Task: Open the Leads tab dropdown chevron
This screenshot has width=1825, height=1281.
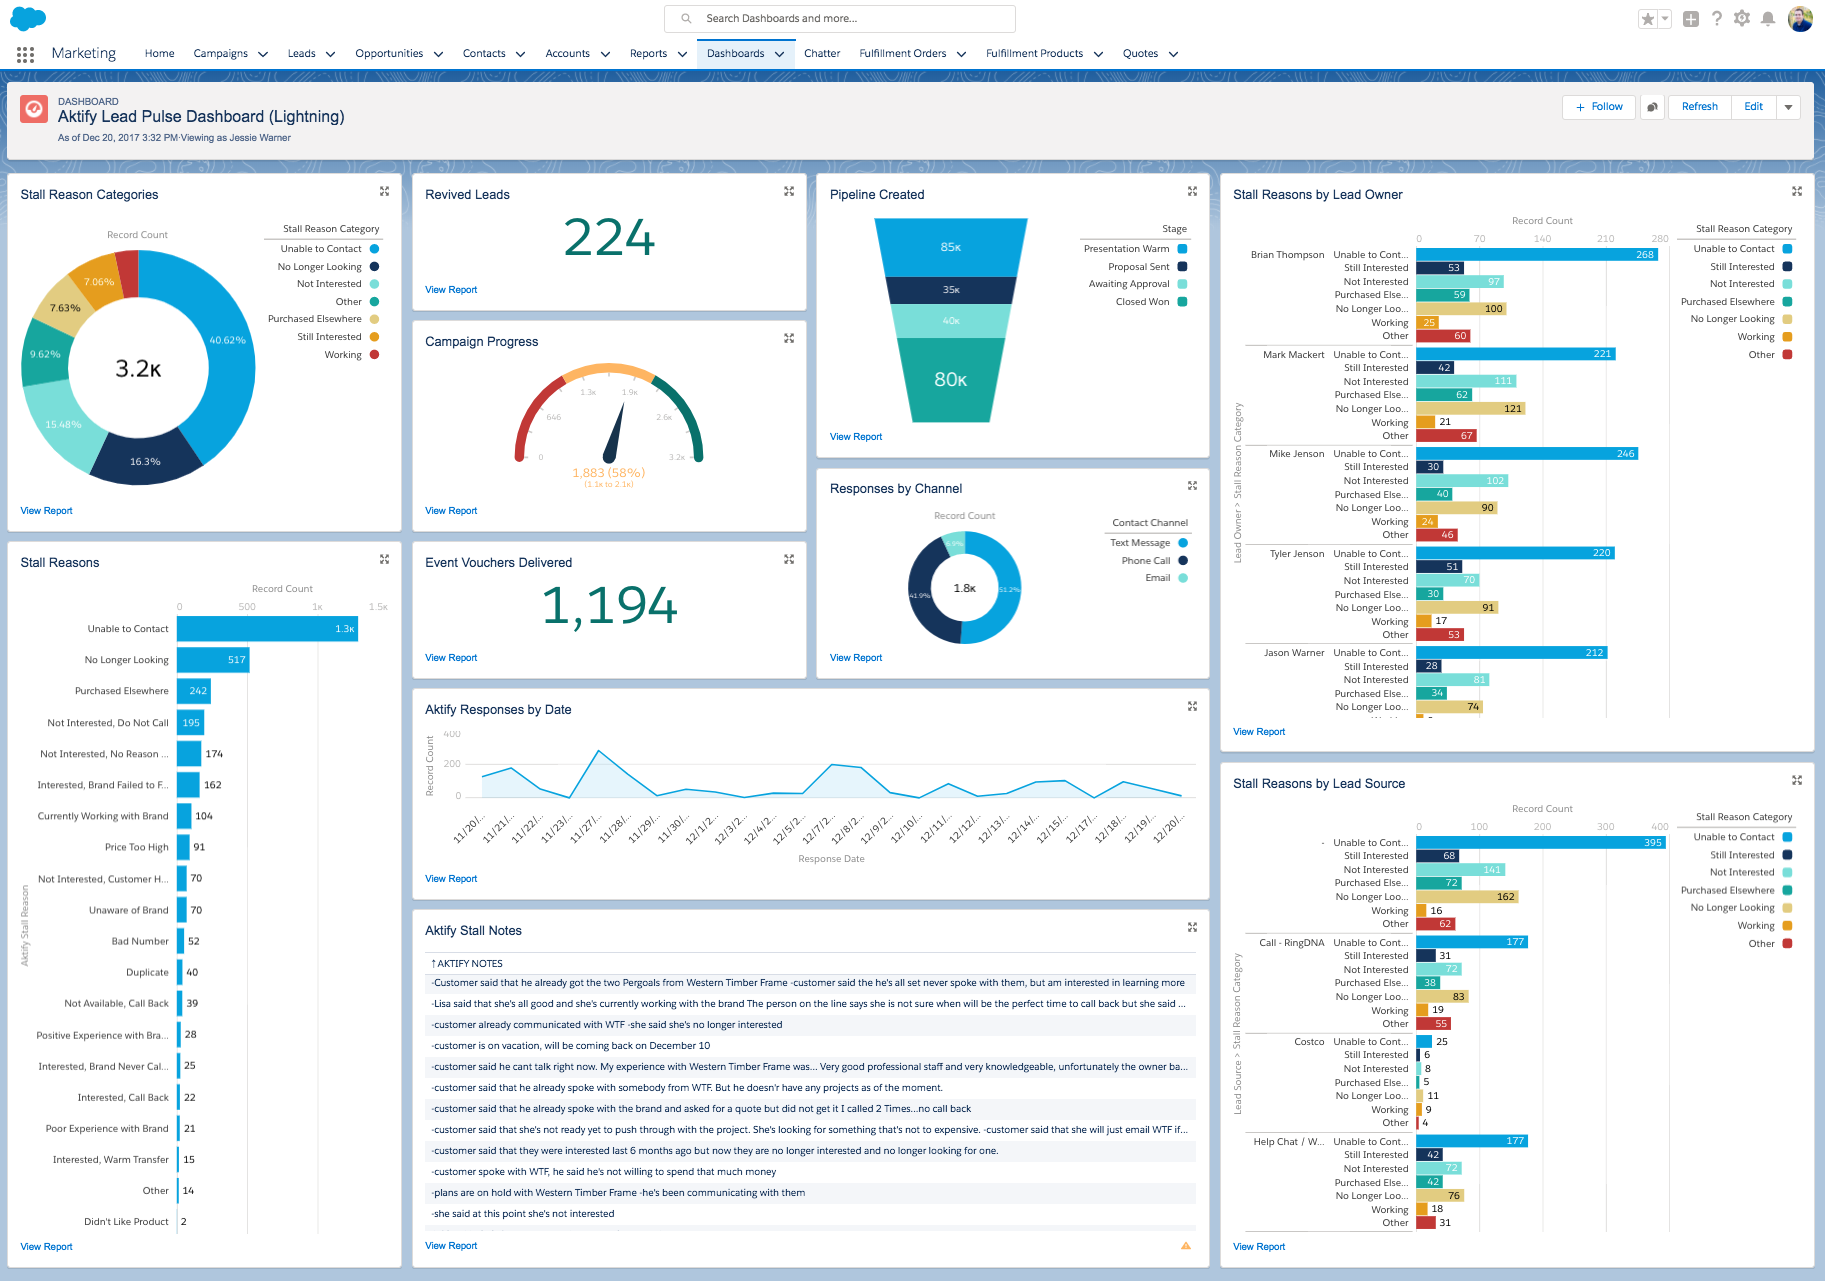Action: [x=330, y=54]
